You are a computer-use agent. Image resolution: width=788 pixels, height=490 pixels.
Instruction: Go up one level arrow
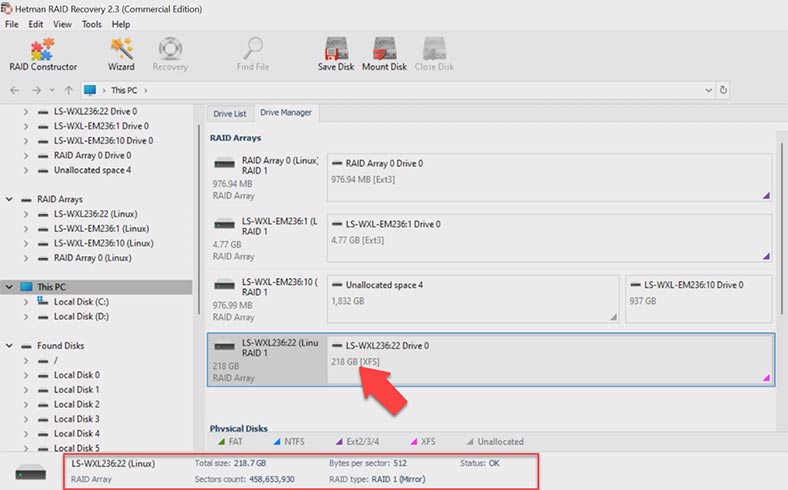[68, 90]
